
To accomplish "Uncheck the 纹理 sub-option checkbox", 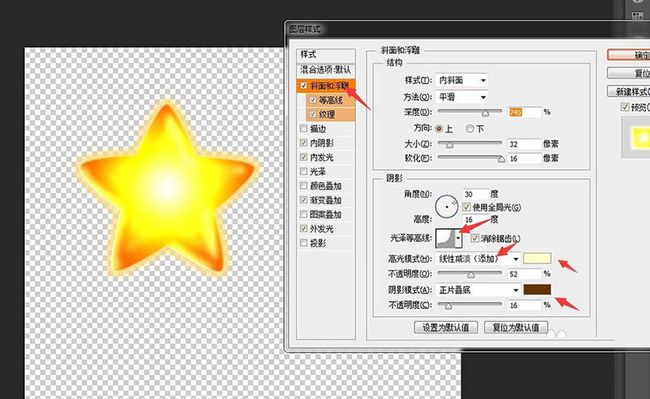I will point(313,114).
